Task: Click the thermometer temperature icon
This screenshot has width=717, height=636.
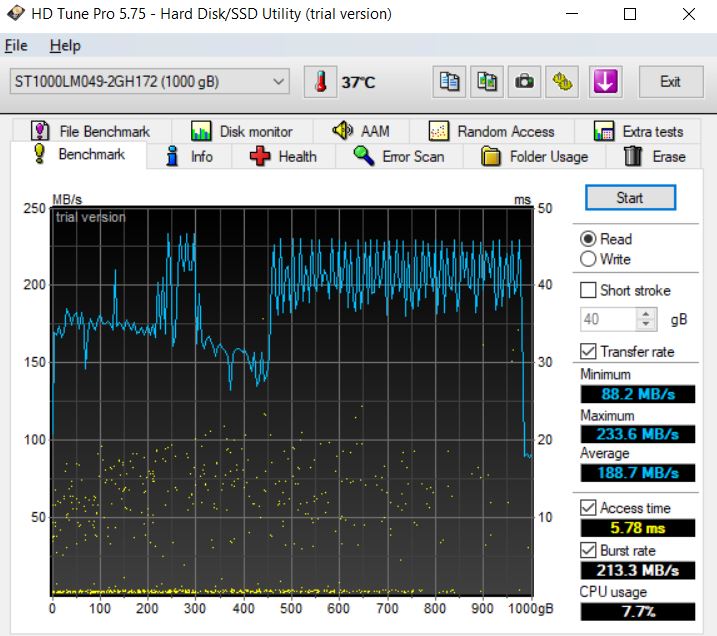Action: pos(322,82)
